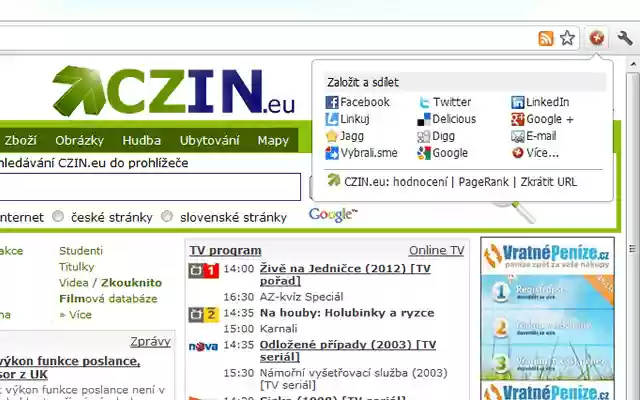This screenshot has height=400, width=640.
Task: Expand the » Více category link
Action: [x=76, y=315]
